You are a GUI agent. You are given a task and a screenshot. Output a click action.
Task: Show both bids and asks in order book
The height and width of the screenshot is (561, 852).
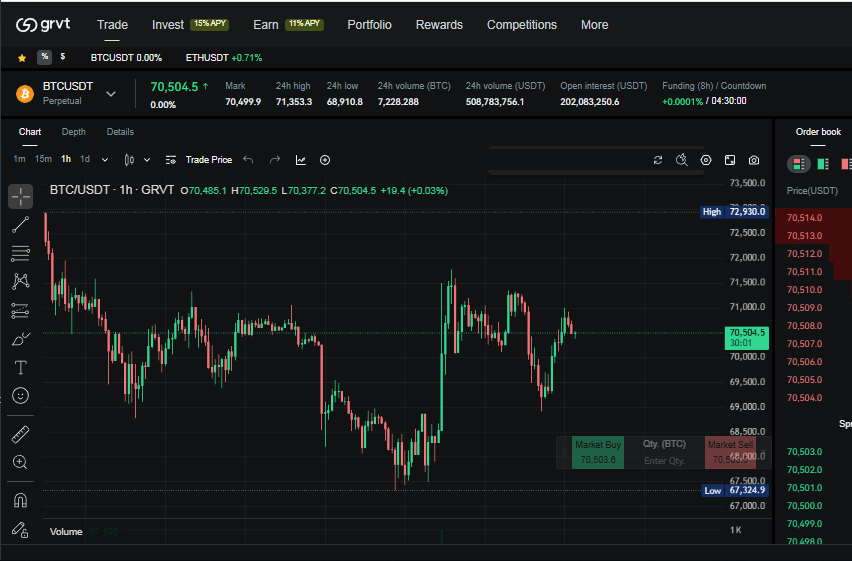(x=799, y=164)
